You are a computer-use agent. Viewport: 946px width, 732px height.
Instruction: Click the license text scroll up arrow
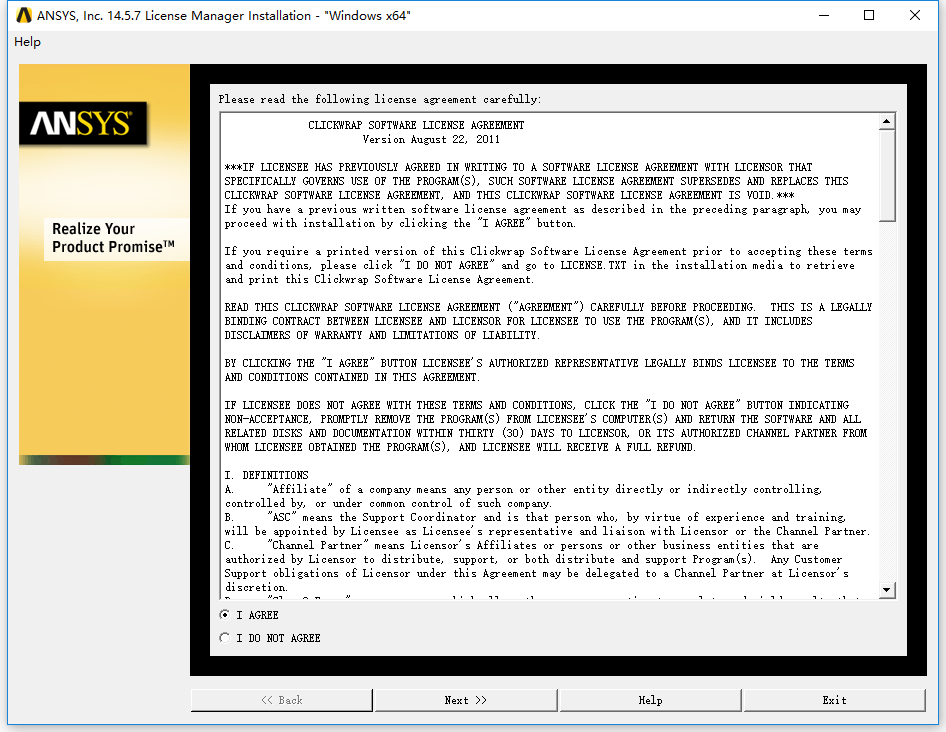(x=886, y=122)
